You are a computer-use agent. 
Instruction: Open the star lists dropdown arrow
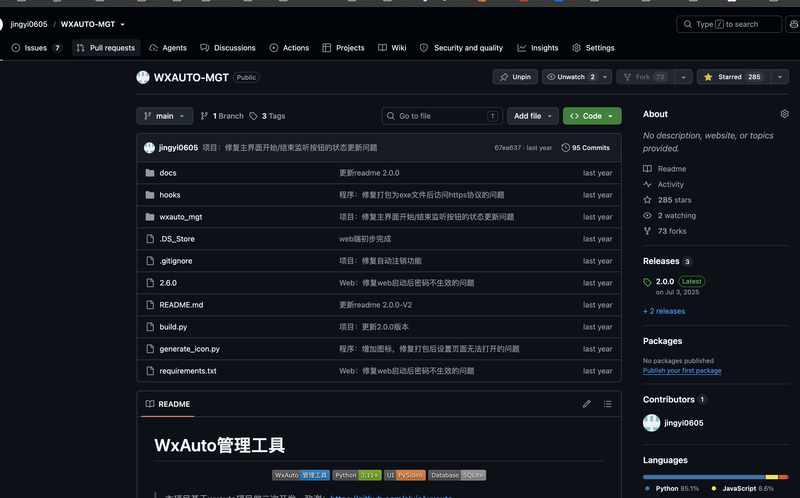point(780,77)
